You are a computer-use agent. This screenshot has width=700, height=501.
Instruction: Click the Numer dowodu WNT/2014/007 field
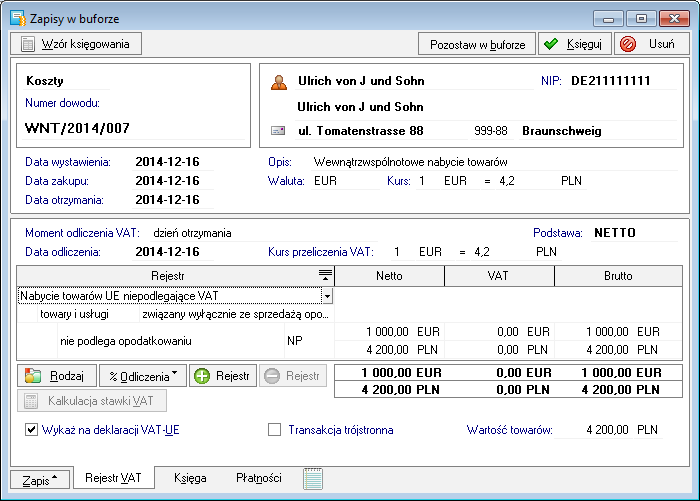133,128
